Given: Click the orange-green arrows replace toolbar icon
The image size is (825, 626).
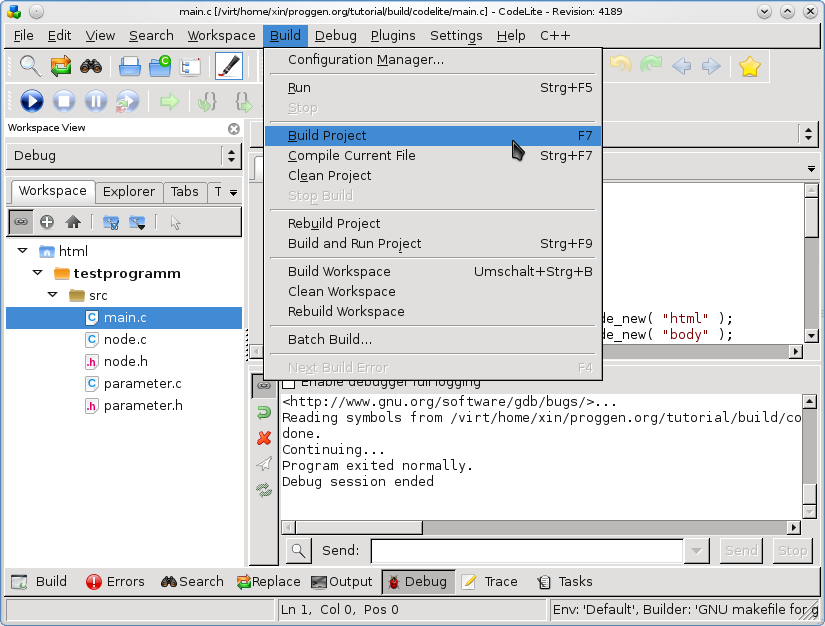Looking at the screenshot, I should click(x=61, y=67).
